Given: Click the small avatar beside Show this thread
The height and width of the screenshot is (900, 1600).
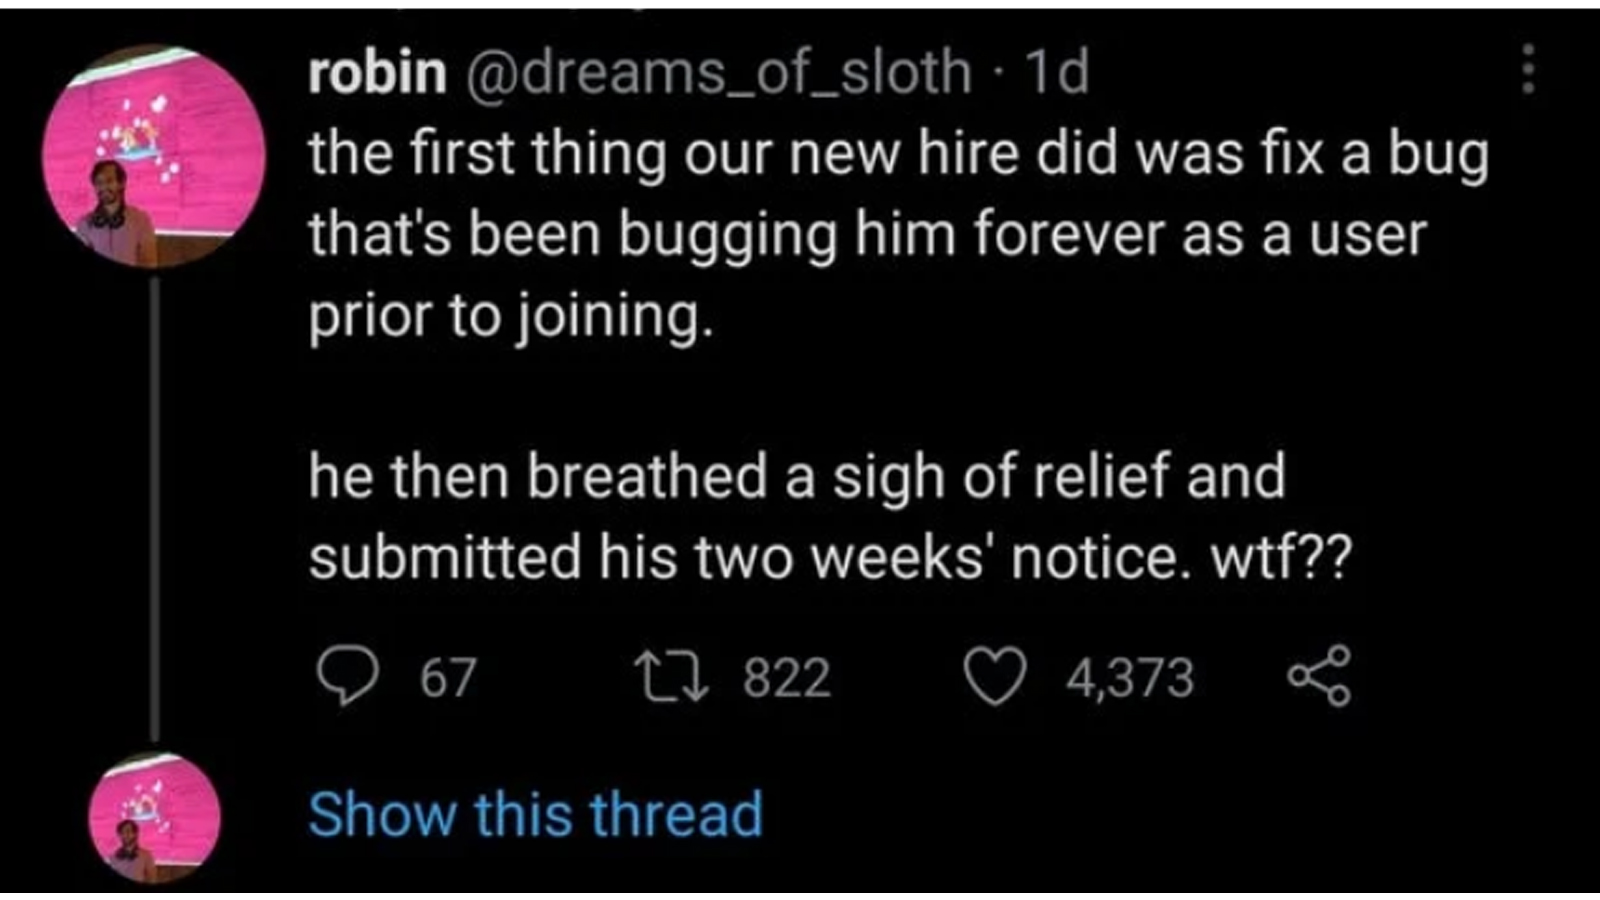Looking at the screenshot, I should [154, 817].
